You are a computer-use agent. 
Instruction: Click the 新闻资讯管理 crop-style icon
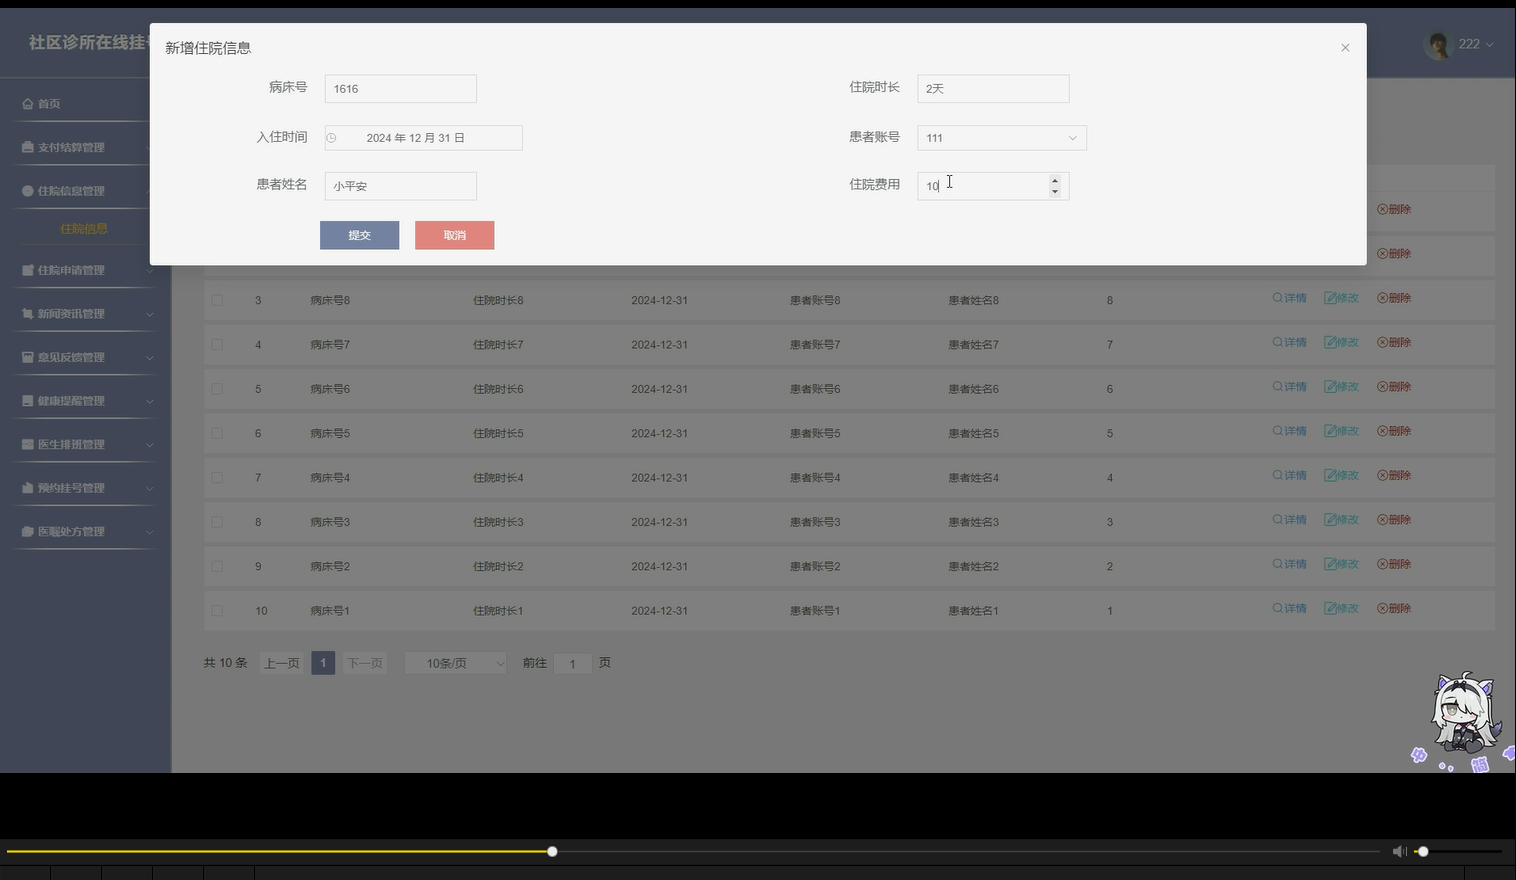click(28, 314)
